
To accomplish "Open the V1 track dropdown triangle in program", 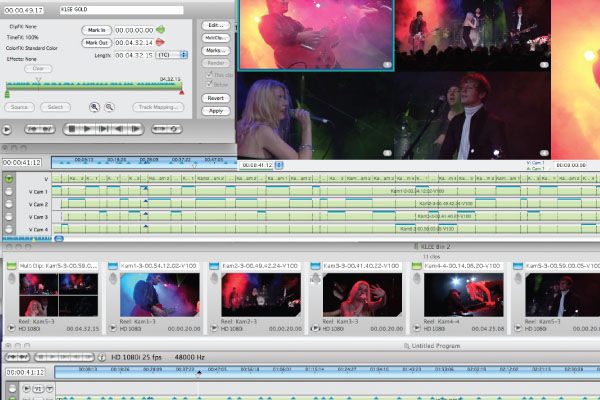I will [50, 389].
